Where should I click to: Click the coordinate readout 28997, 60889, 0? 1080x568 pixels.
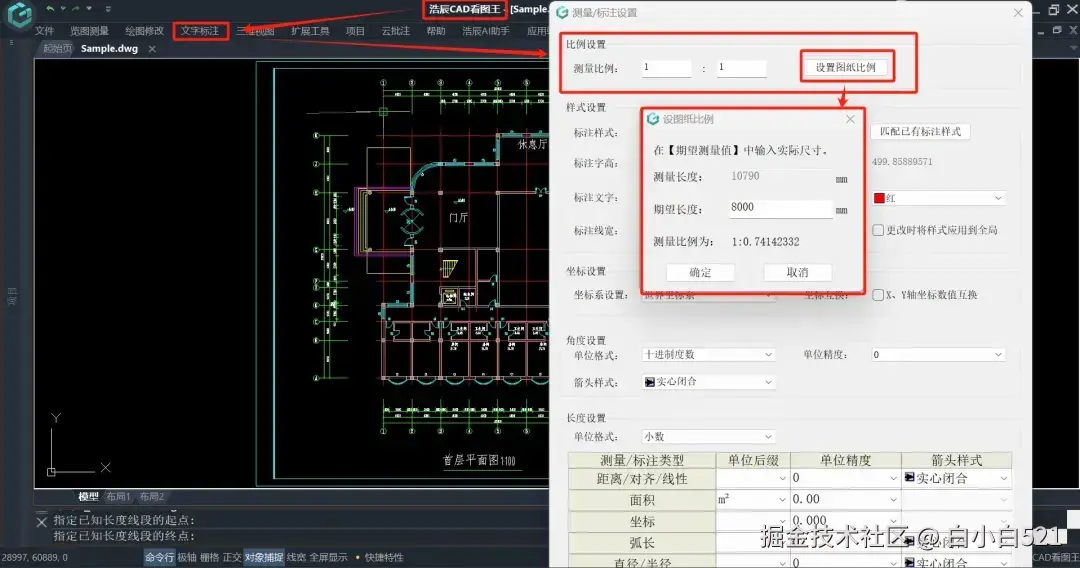tap(35, 558)
